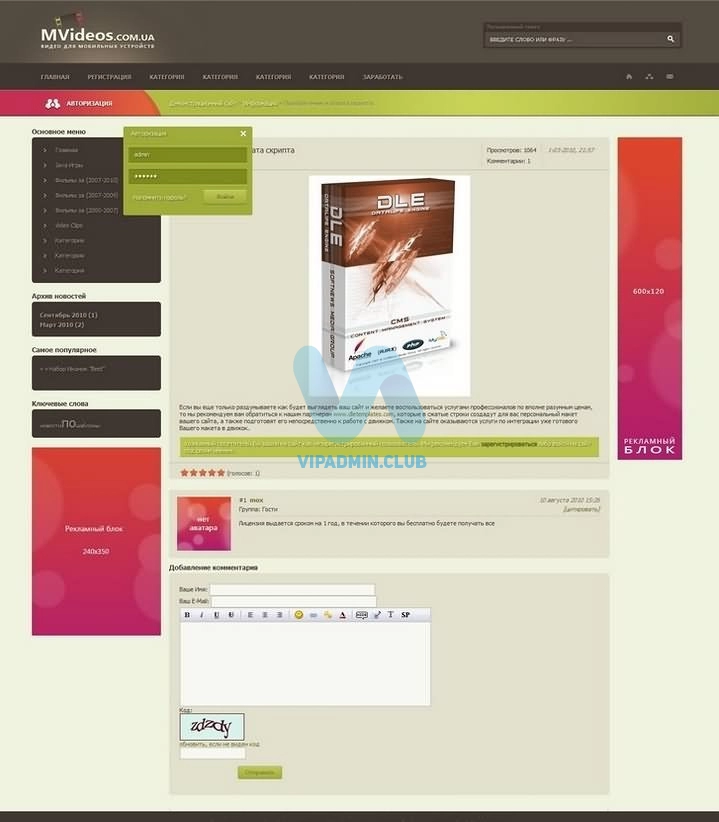The image size is (719, 822).
Task: Click the АВТОРИЗАЦИЯ tab label
Action: 89,103
